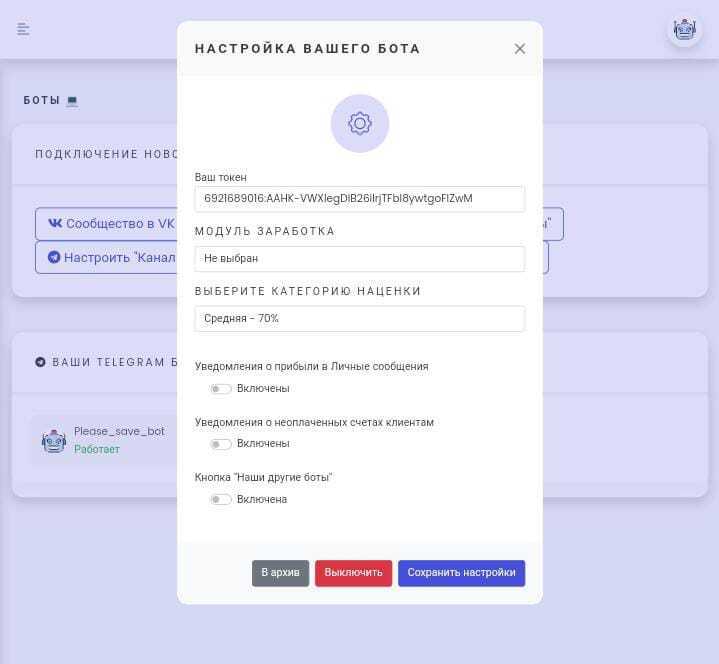Image resolution: width=719 pixels, height=664 pixels.
Task: Click the VK logo icon
Action: coord(54,224)
